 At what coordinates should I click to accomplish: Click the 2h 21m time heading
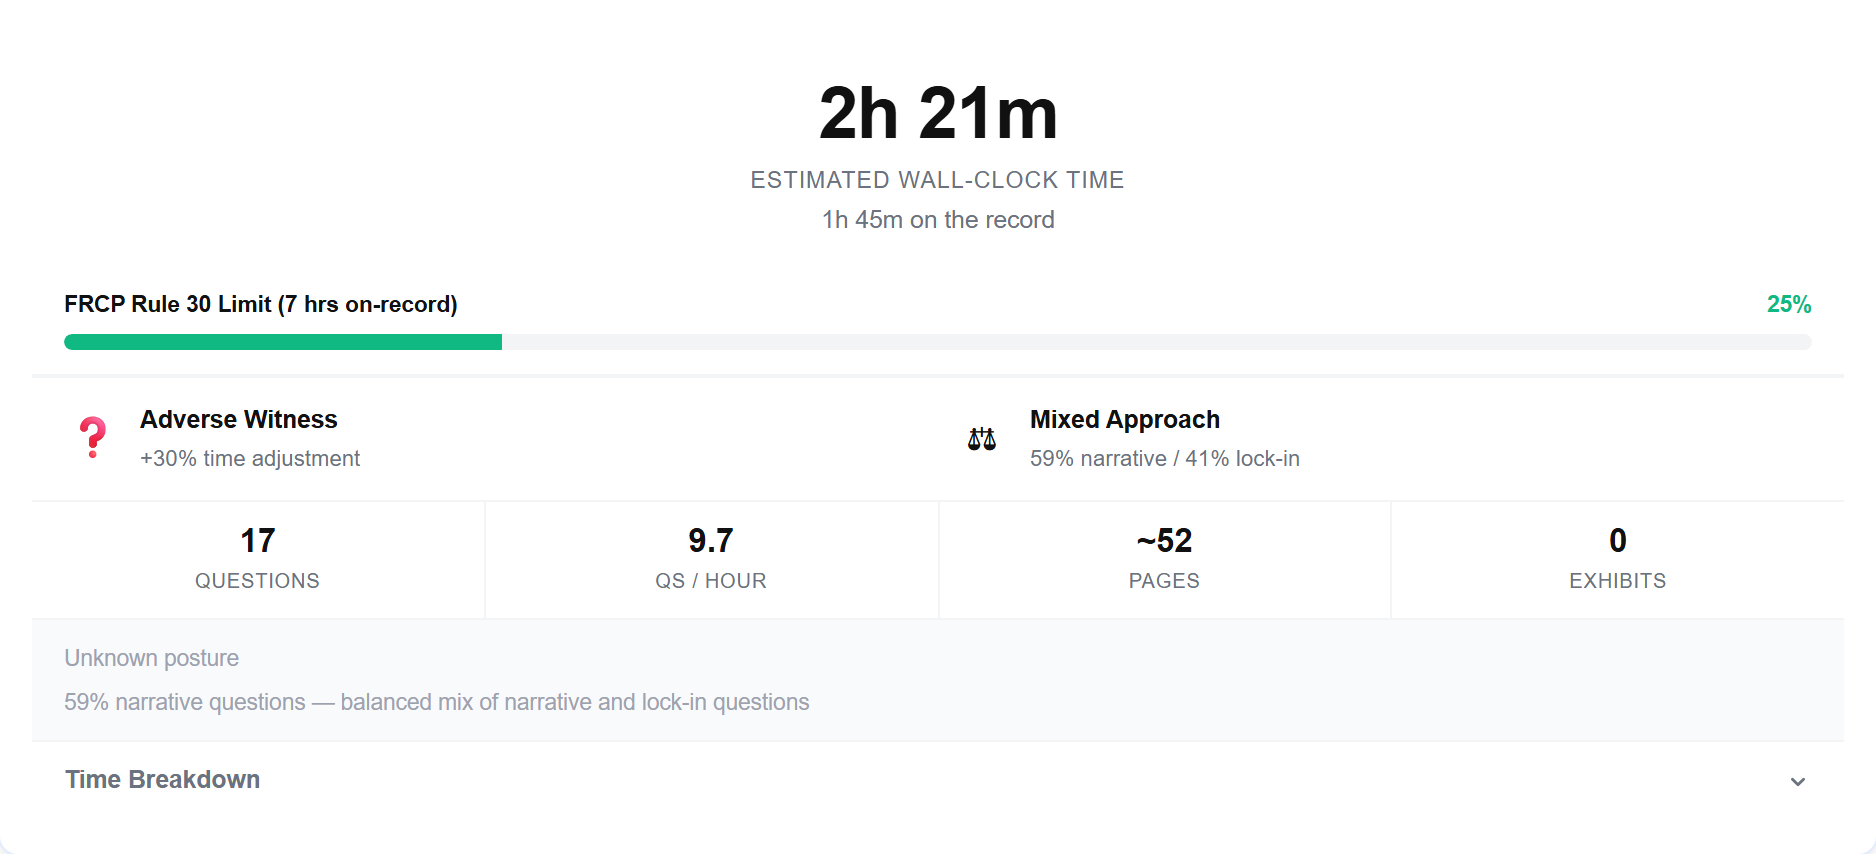pyautogui.click(x=937, y=111)
